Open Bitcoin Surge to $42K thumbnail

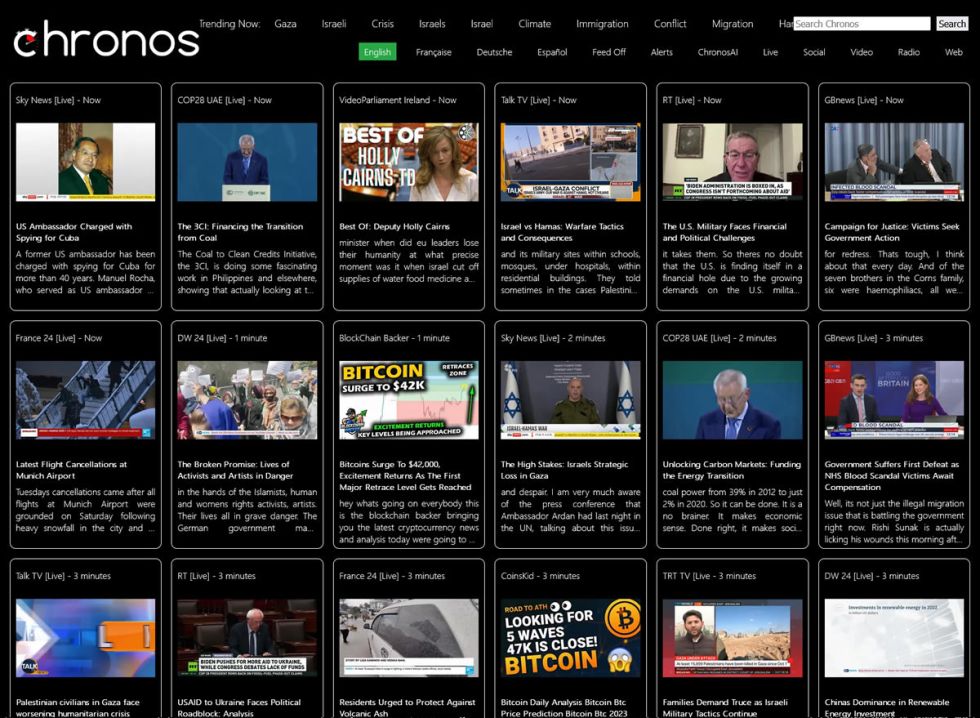coord(409,400)
